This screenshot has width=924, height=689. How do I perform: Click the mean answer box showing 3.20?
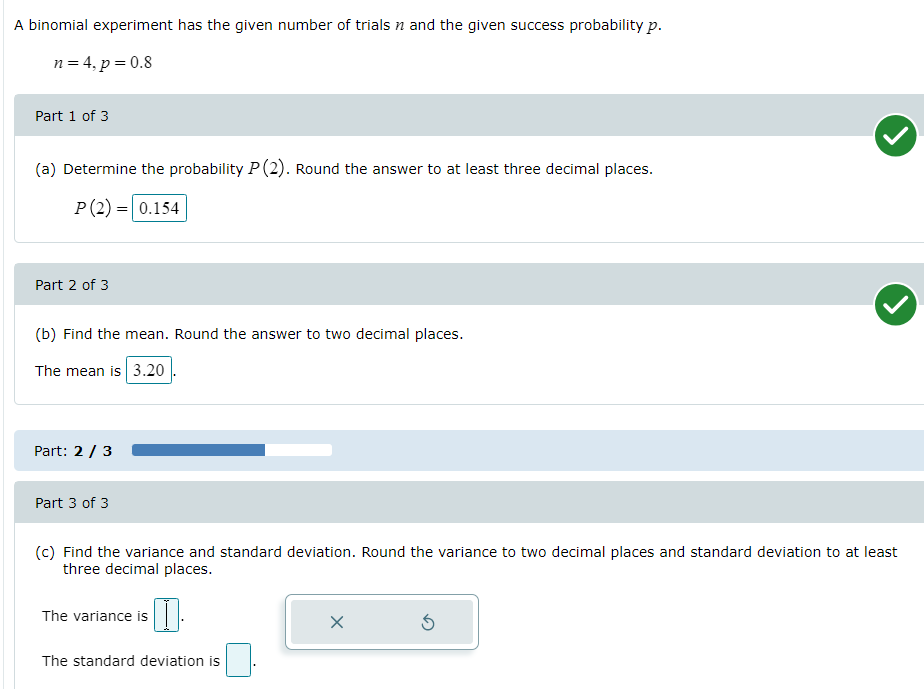[x=148, y=369]
